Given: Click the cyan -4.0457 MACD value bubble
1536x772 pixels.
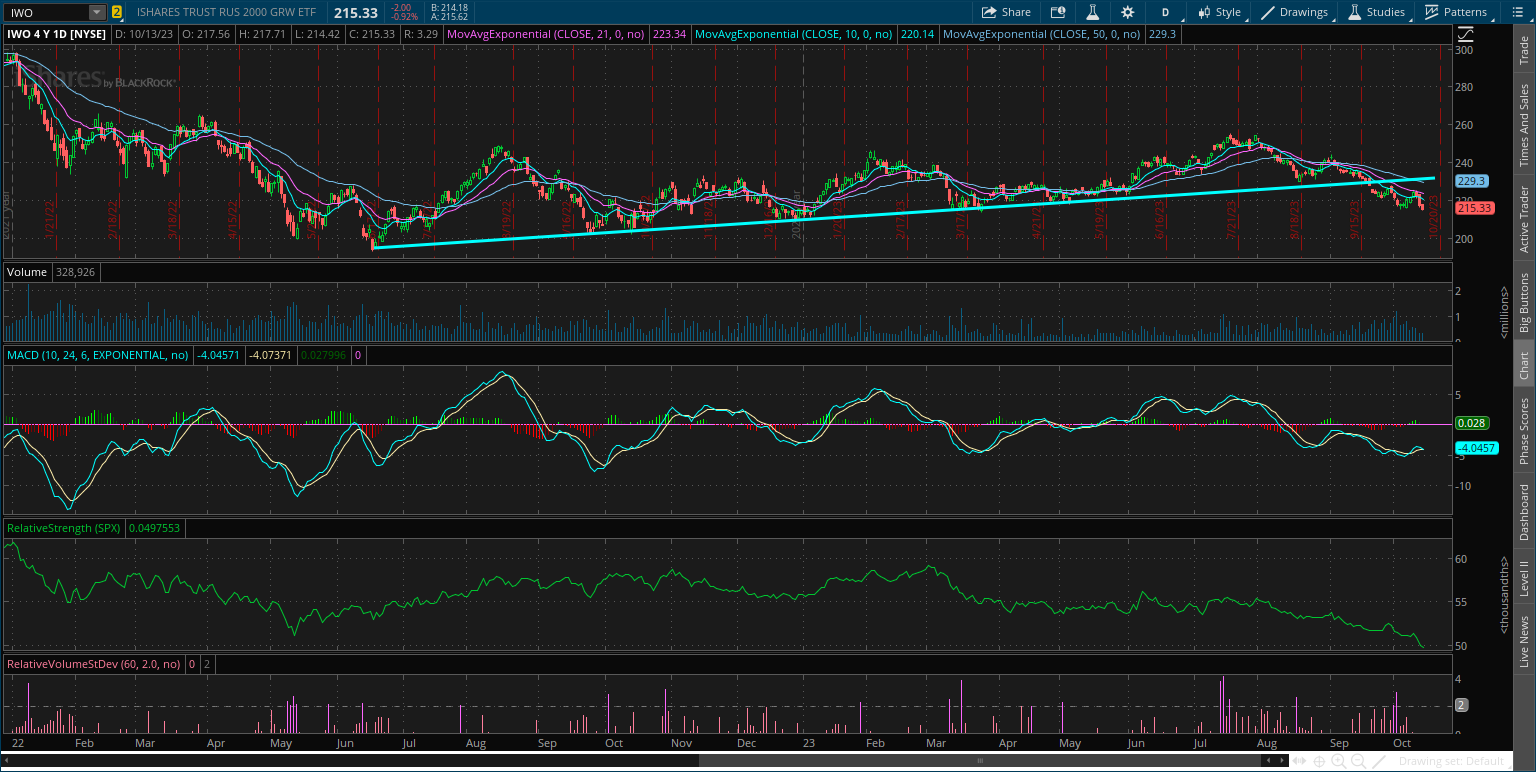Looking at the screenshot, I should (x=1477, y=448).
